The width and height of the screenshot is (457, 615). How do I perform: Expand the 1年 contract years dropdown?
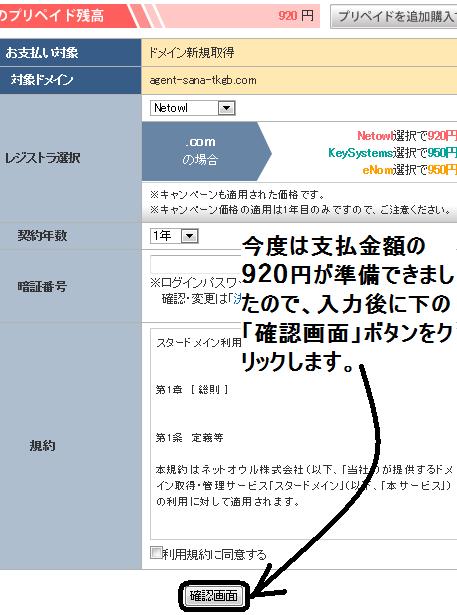189,236
